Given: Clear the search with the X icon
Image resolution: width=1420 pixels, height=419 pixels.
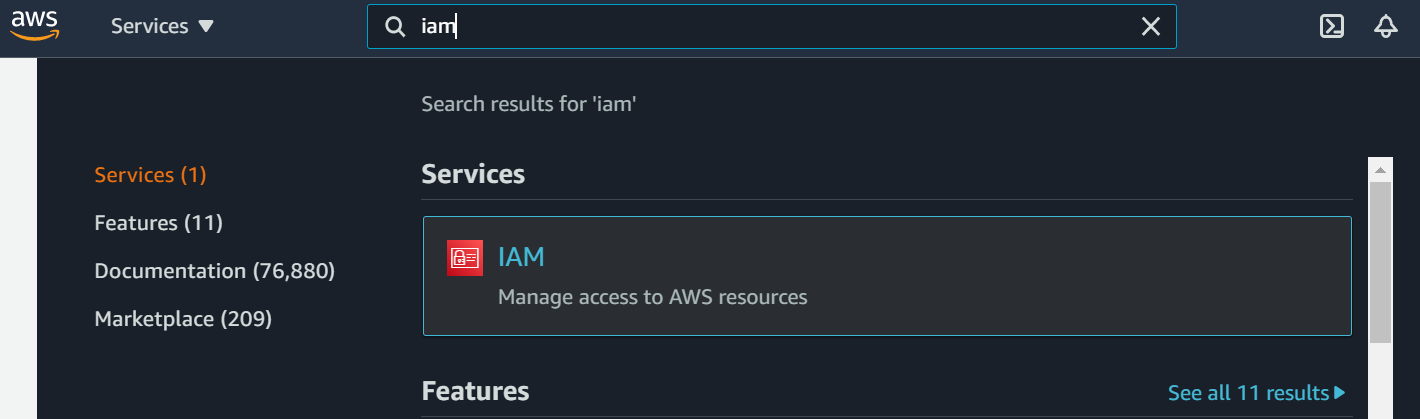Looking at the screenshot, I should [1151, 27].
